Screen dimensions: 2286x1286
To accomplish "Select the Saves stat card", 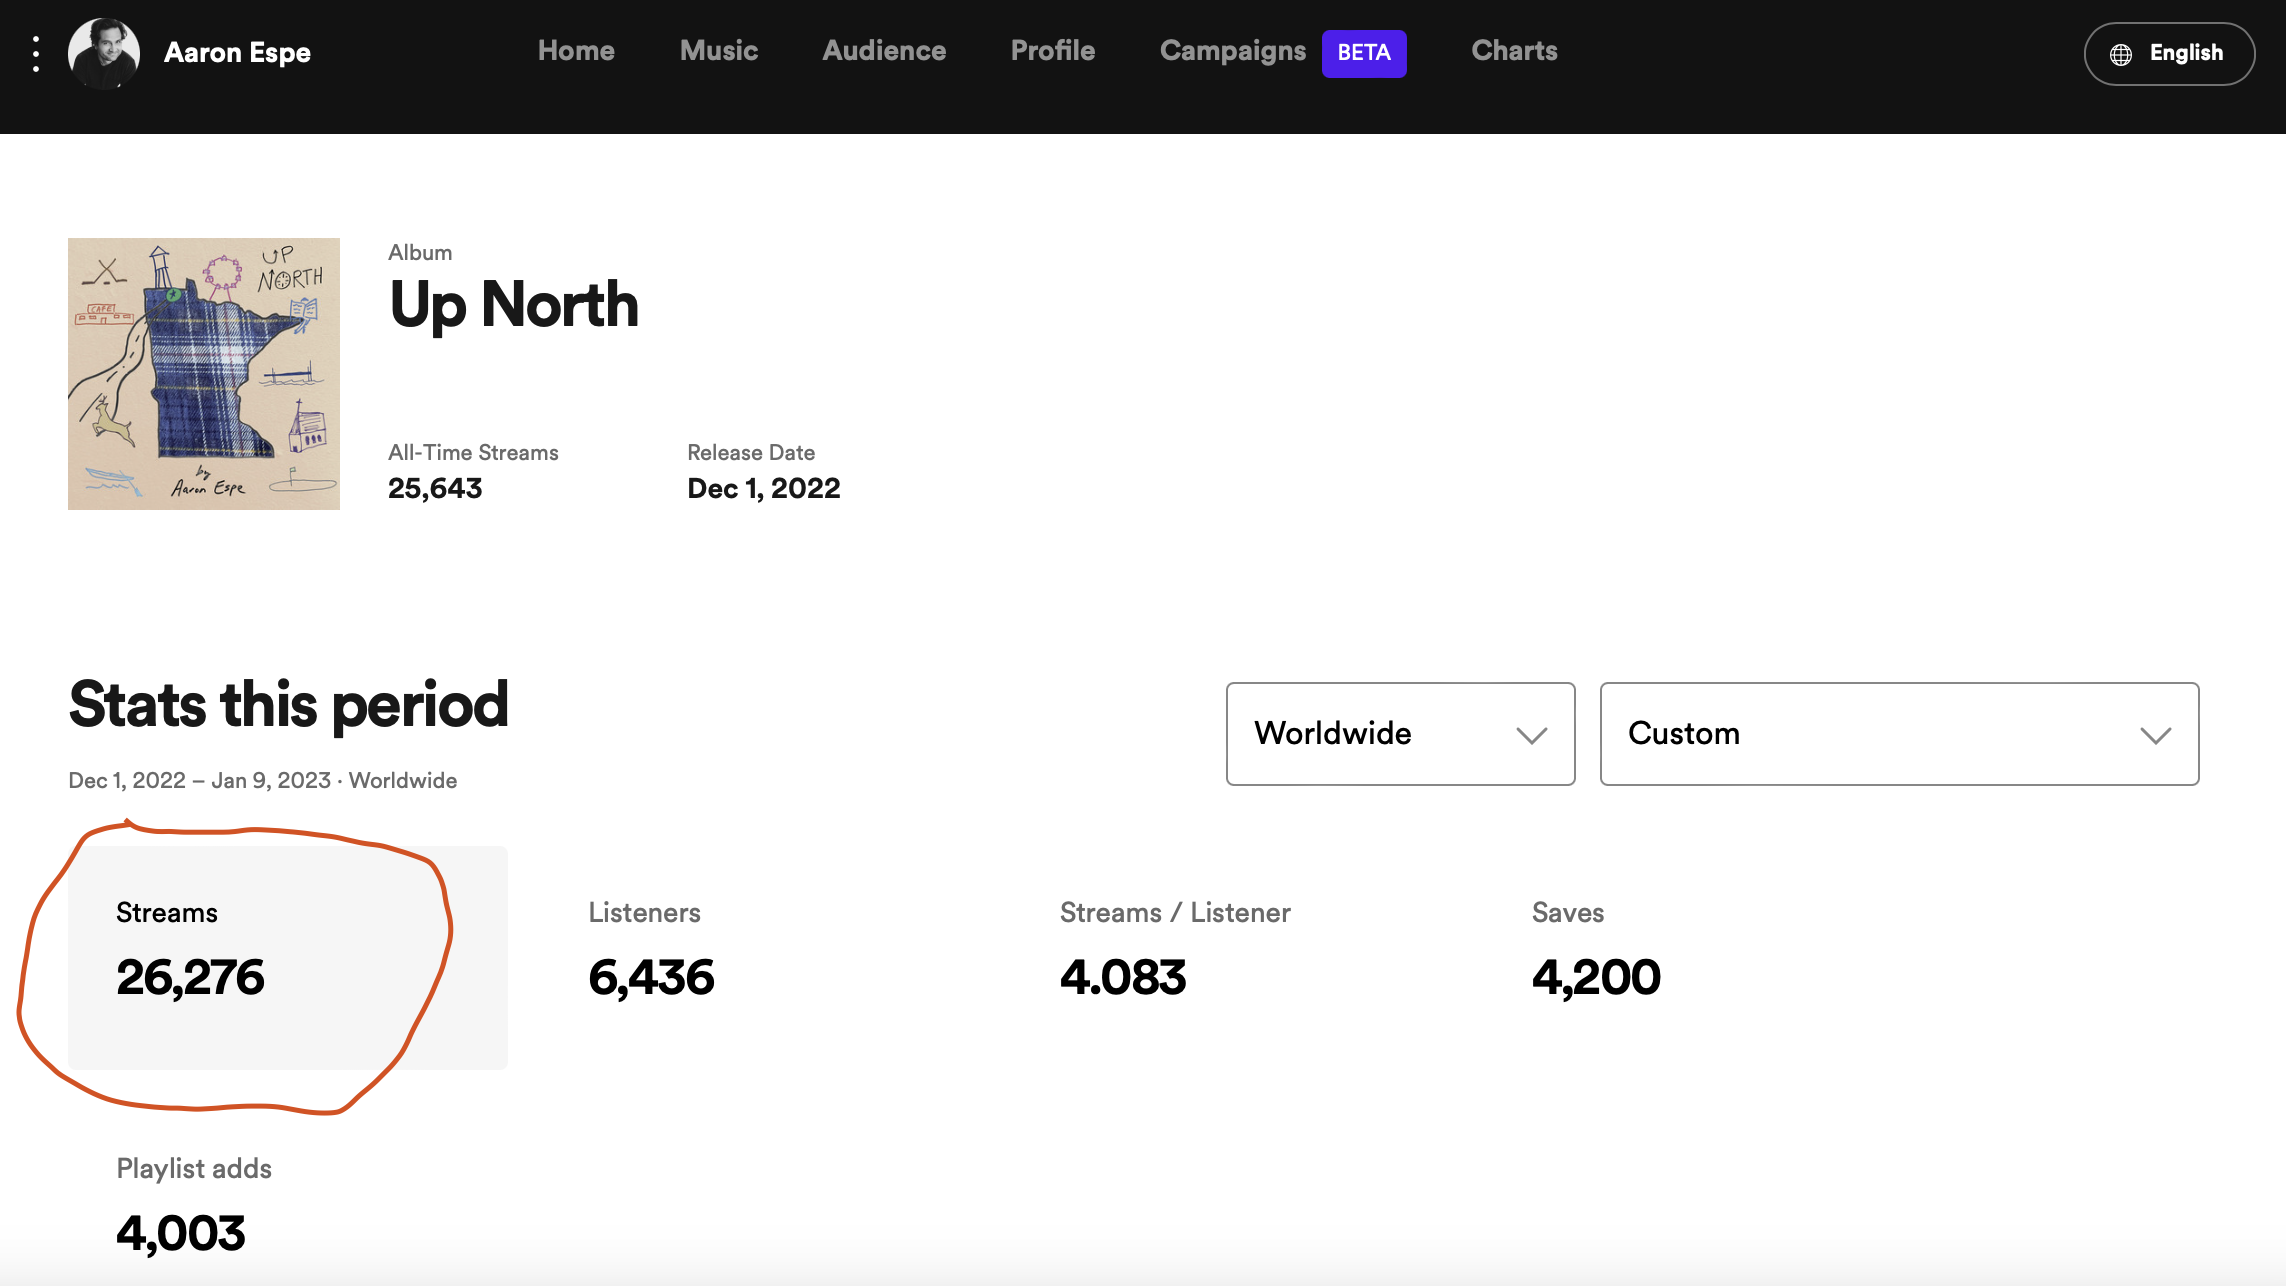I will [1704, 957].
